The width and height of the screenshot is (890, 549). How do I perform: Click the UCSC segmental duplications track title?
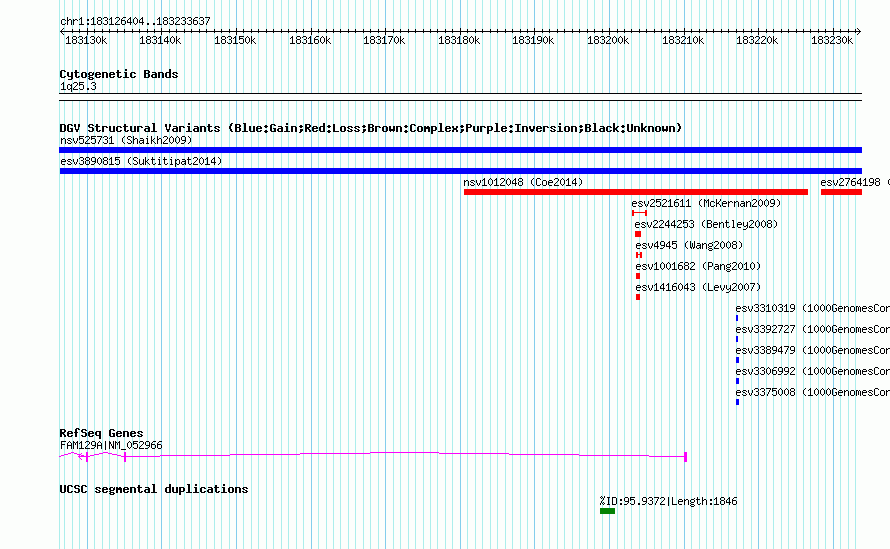tap(154, 489)
